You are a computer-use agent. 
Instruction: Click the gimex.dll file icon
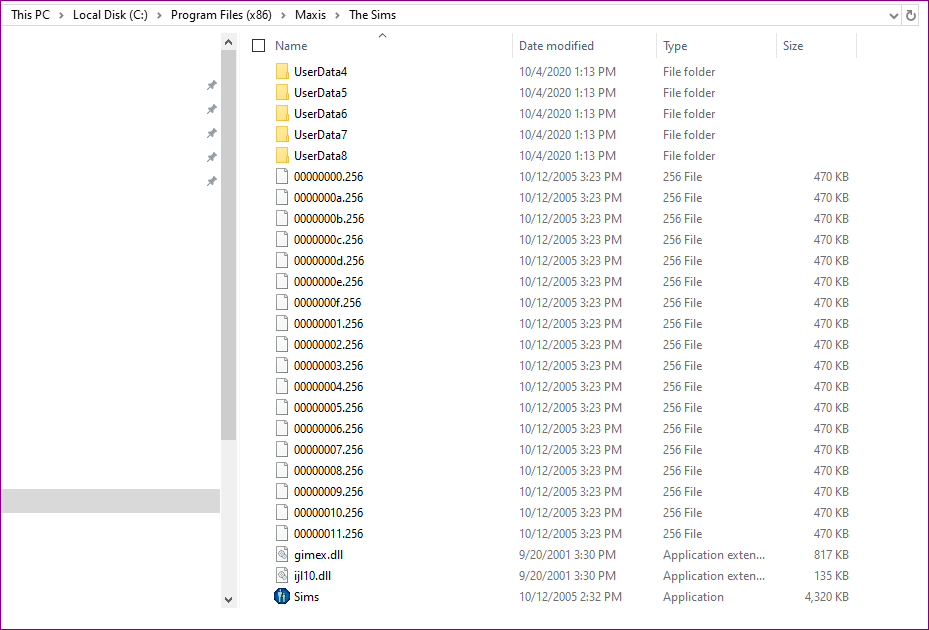pyautogui.click(x=282, y=555)
